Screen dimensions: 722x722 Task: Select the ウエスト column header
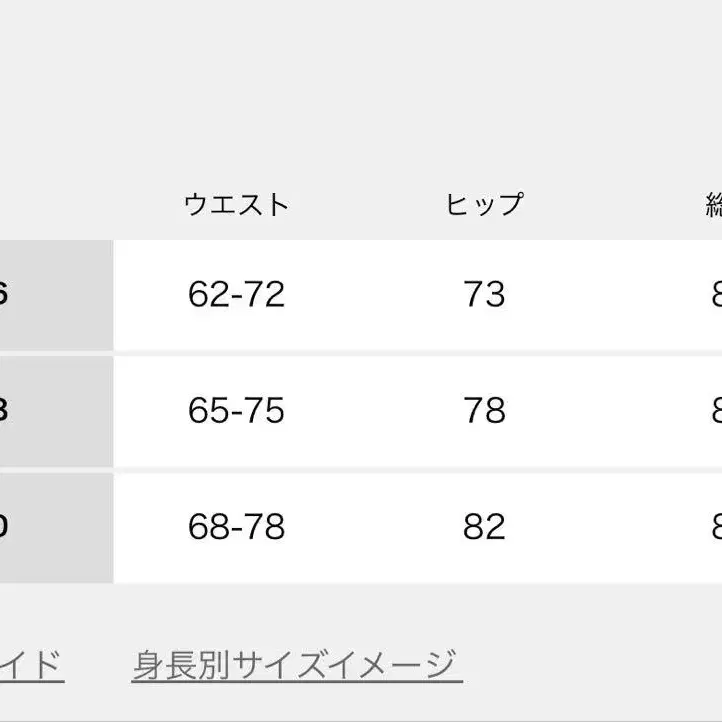[x=236, y=204]
